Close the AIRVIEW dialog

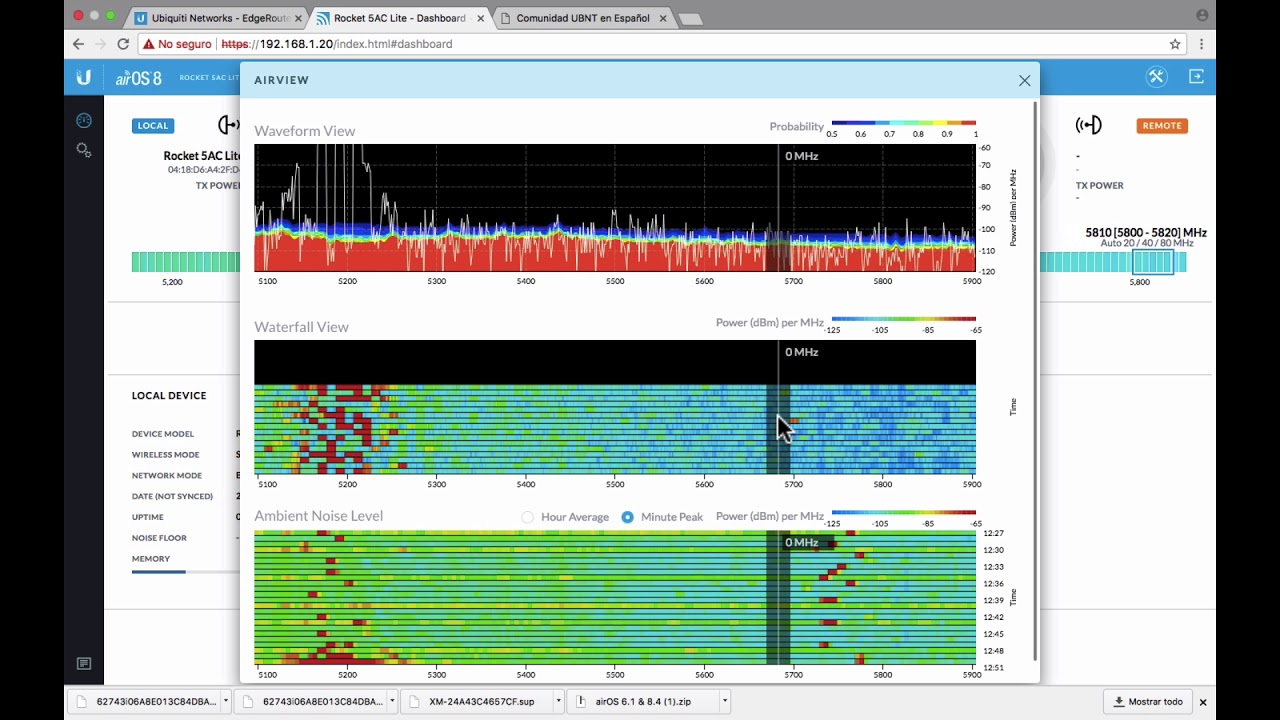pos(1024,81)
